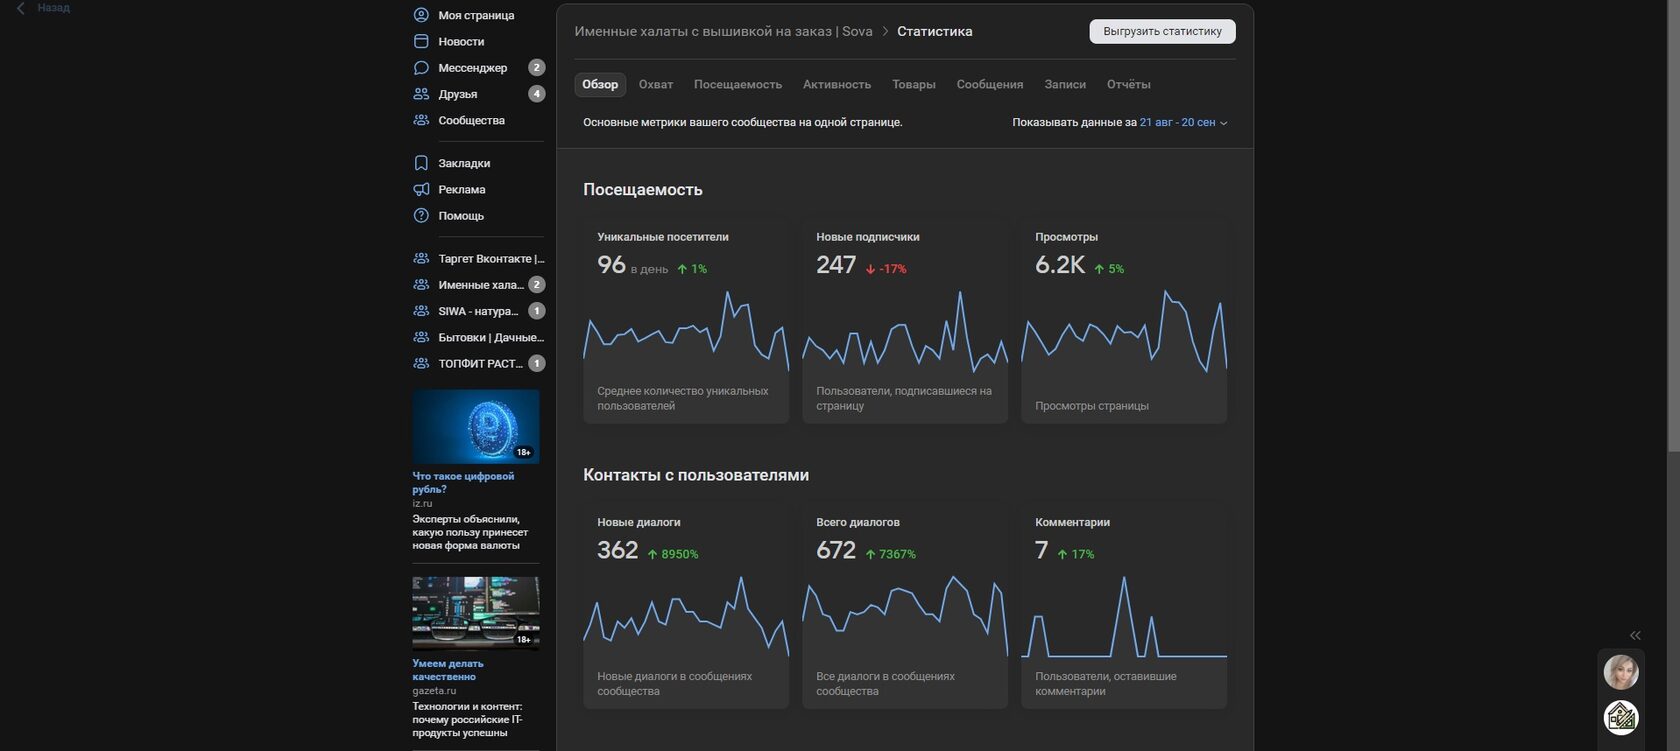Open Моя страница profile icon
Image resolution: width=1680 pixels, height=751 pixels.
[421, 15]
